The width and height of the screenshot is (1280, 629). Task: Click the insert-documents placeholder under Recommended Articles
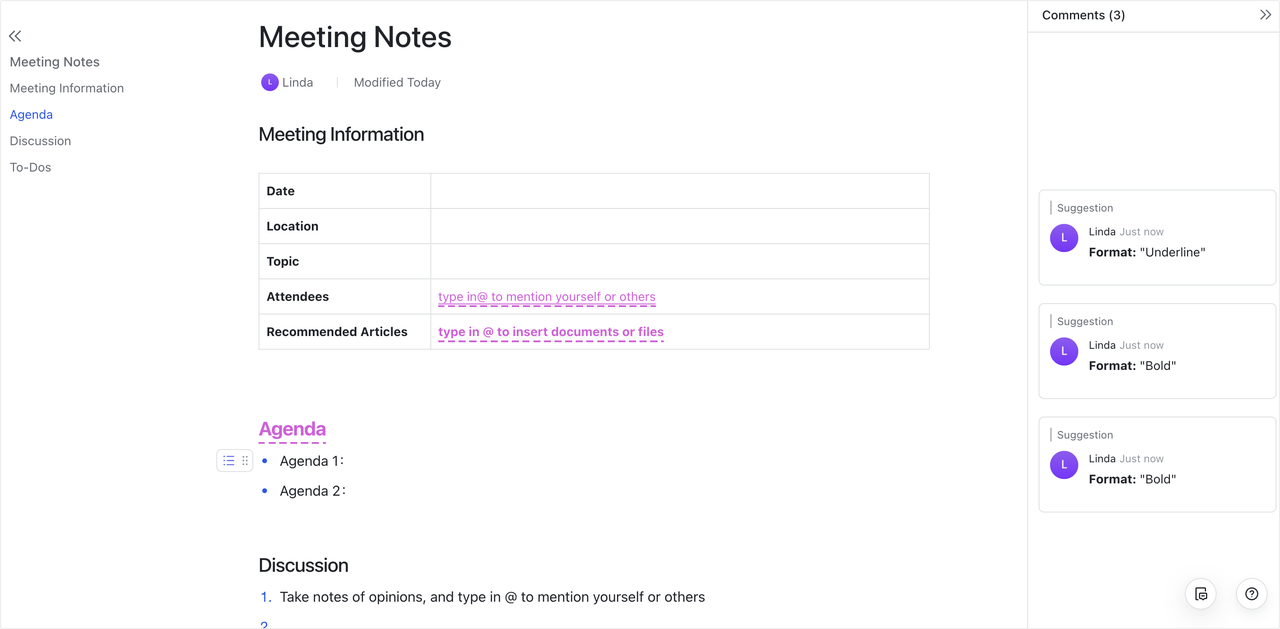pos(550,331)
